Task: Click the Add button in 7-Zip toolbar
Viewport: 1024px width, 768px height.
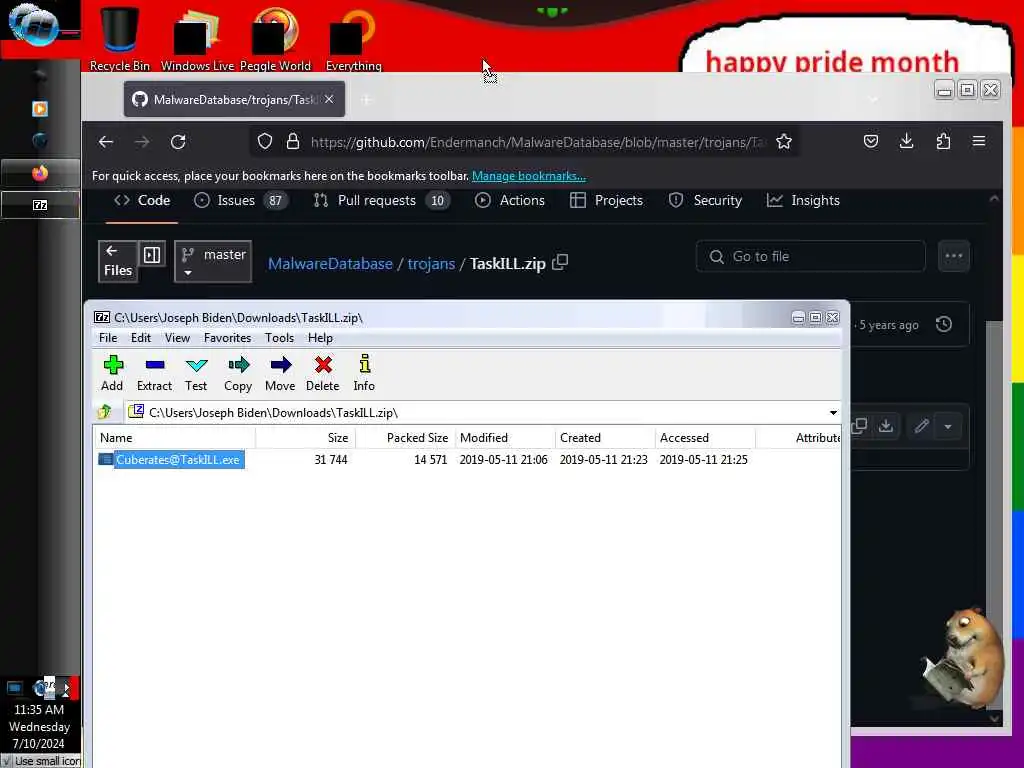Action: (x=112, y=373)
